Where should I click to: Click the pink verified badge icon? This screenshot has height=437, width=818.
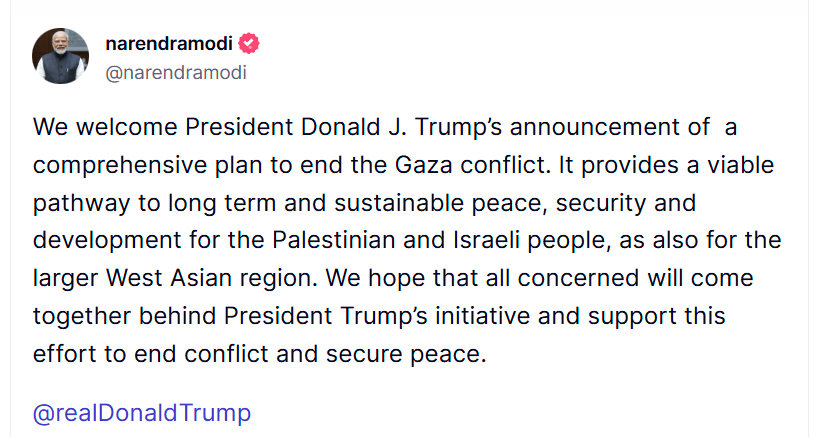pos(250,44)
